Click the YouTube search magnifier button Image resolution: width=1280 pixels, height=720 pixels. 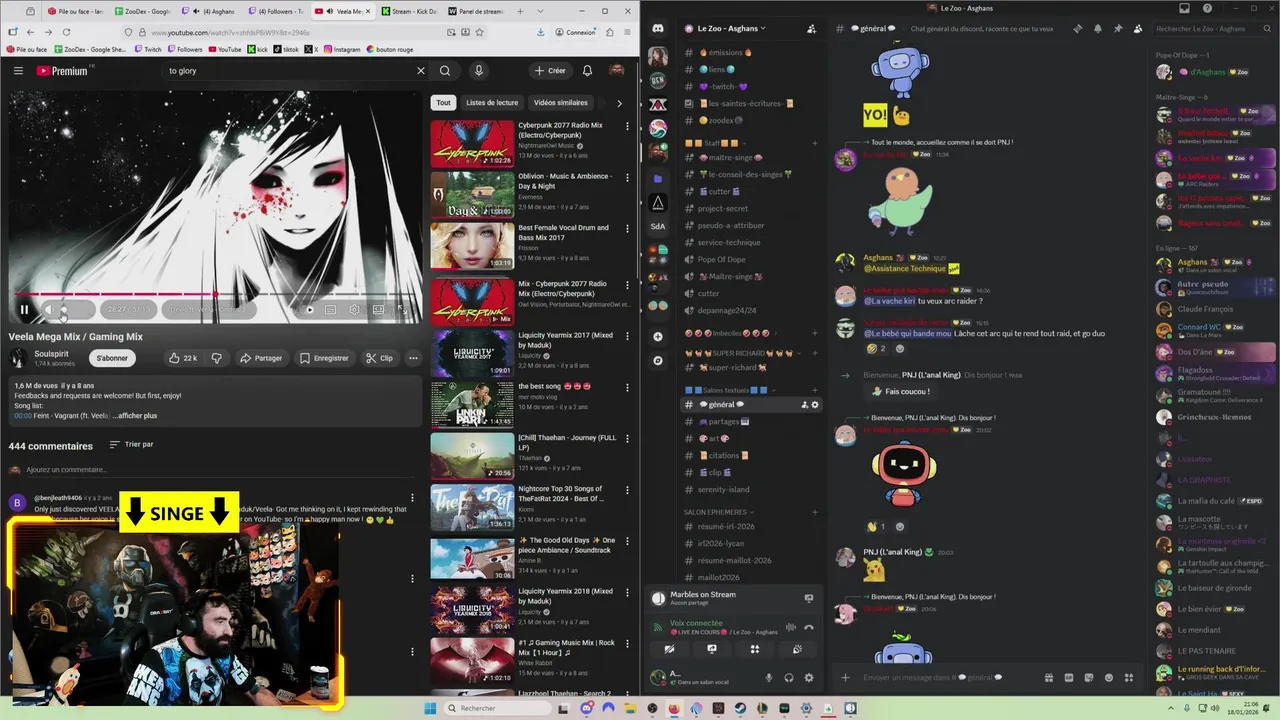point(445,71)
